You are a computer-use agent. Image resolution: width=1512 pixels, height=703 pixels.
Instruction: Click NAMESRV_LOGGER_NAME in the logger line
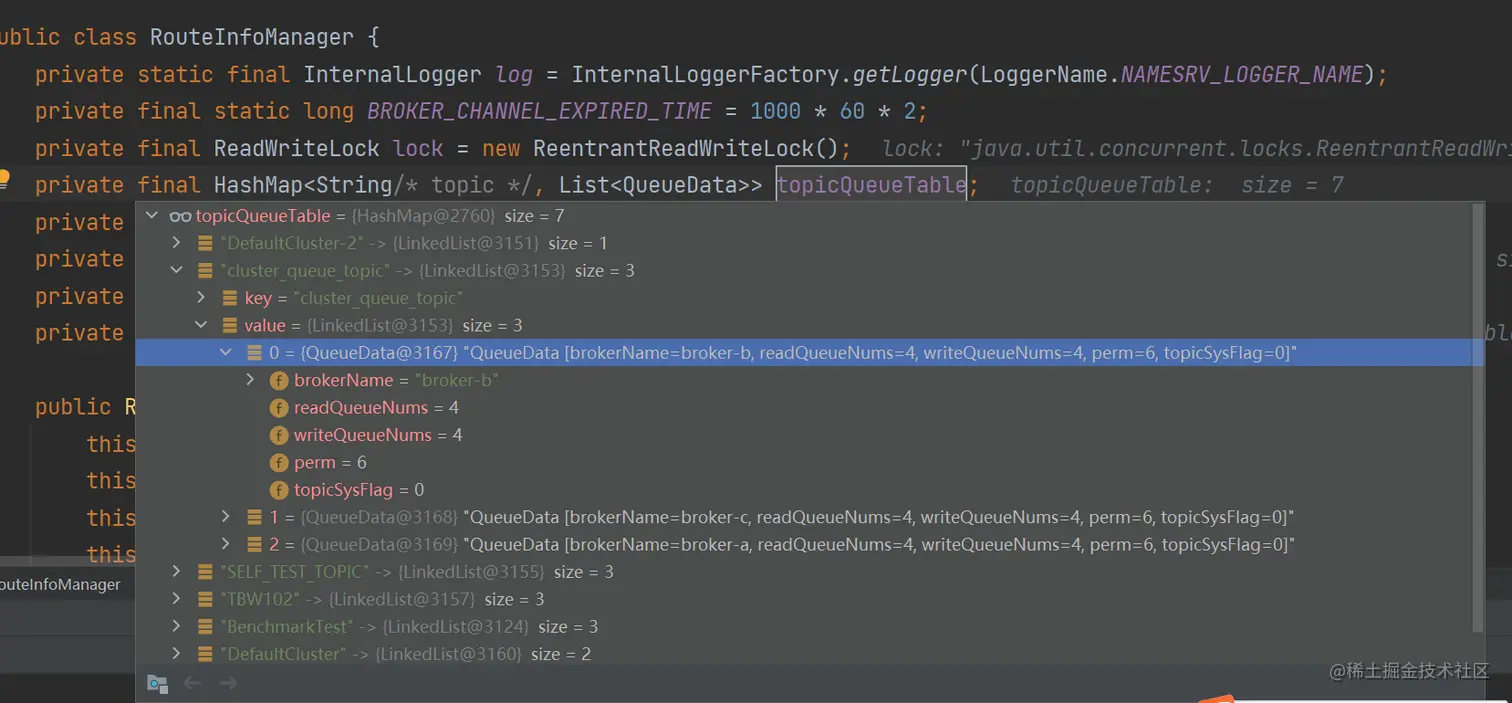(1241, 74)
